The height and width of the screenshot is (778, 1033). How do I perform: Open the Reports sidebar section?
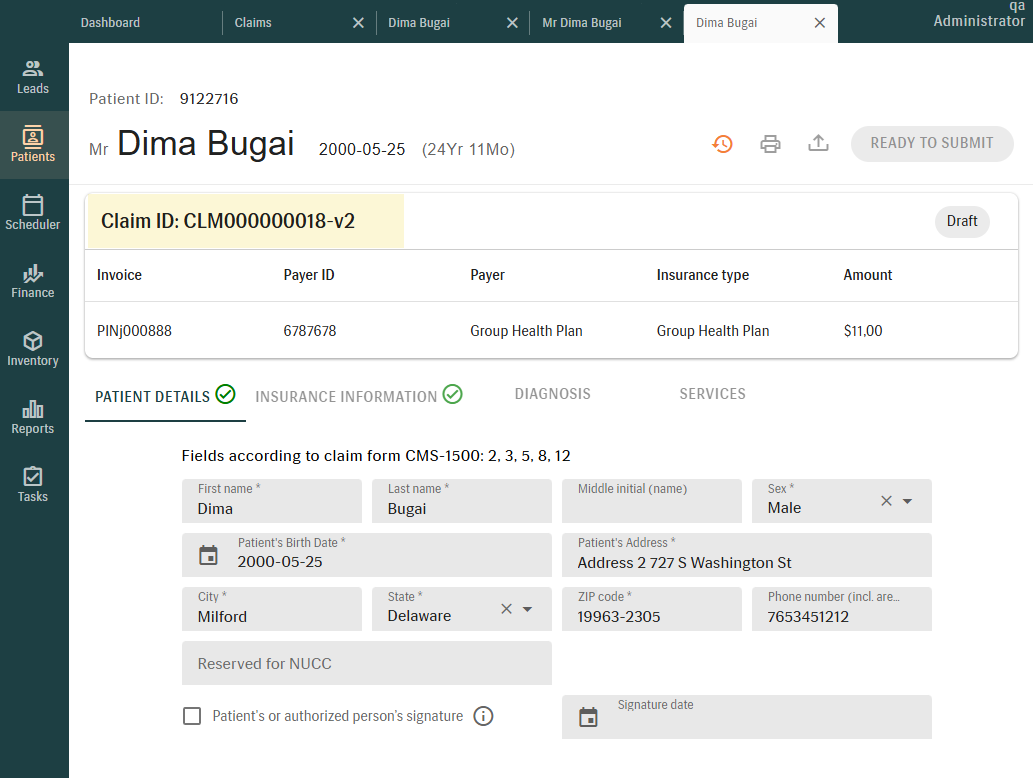coord(33,417)
